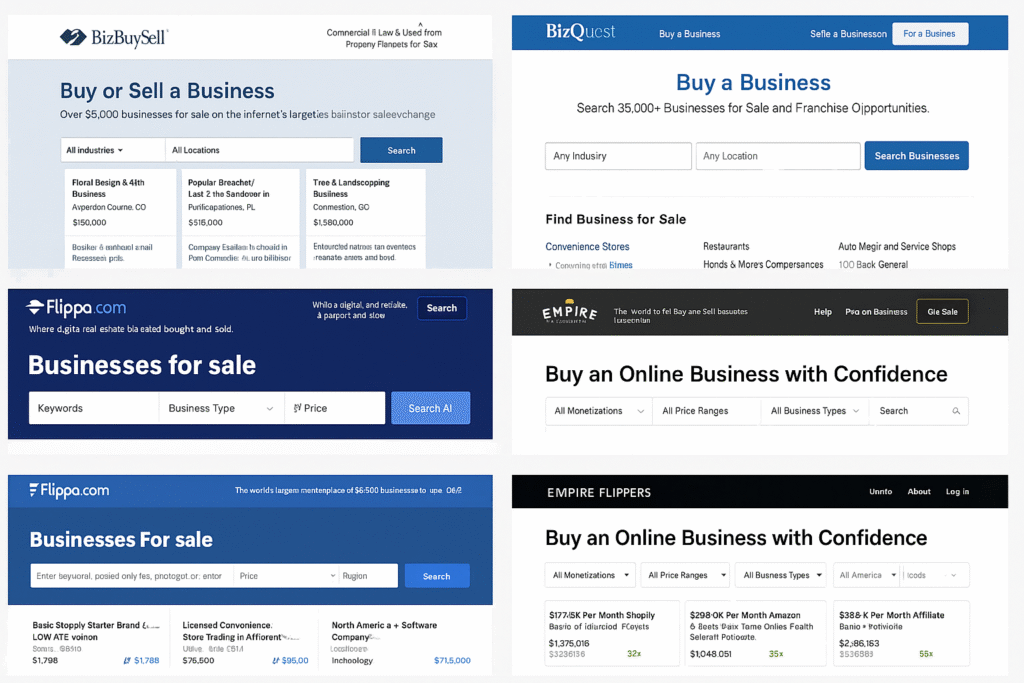Click the Any Indusiry field on BizQuest

tap(618, 156)
